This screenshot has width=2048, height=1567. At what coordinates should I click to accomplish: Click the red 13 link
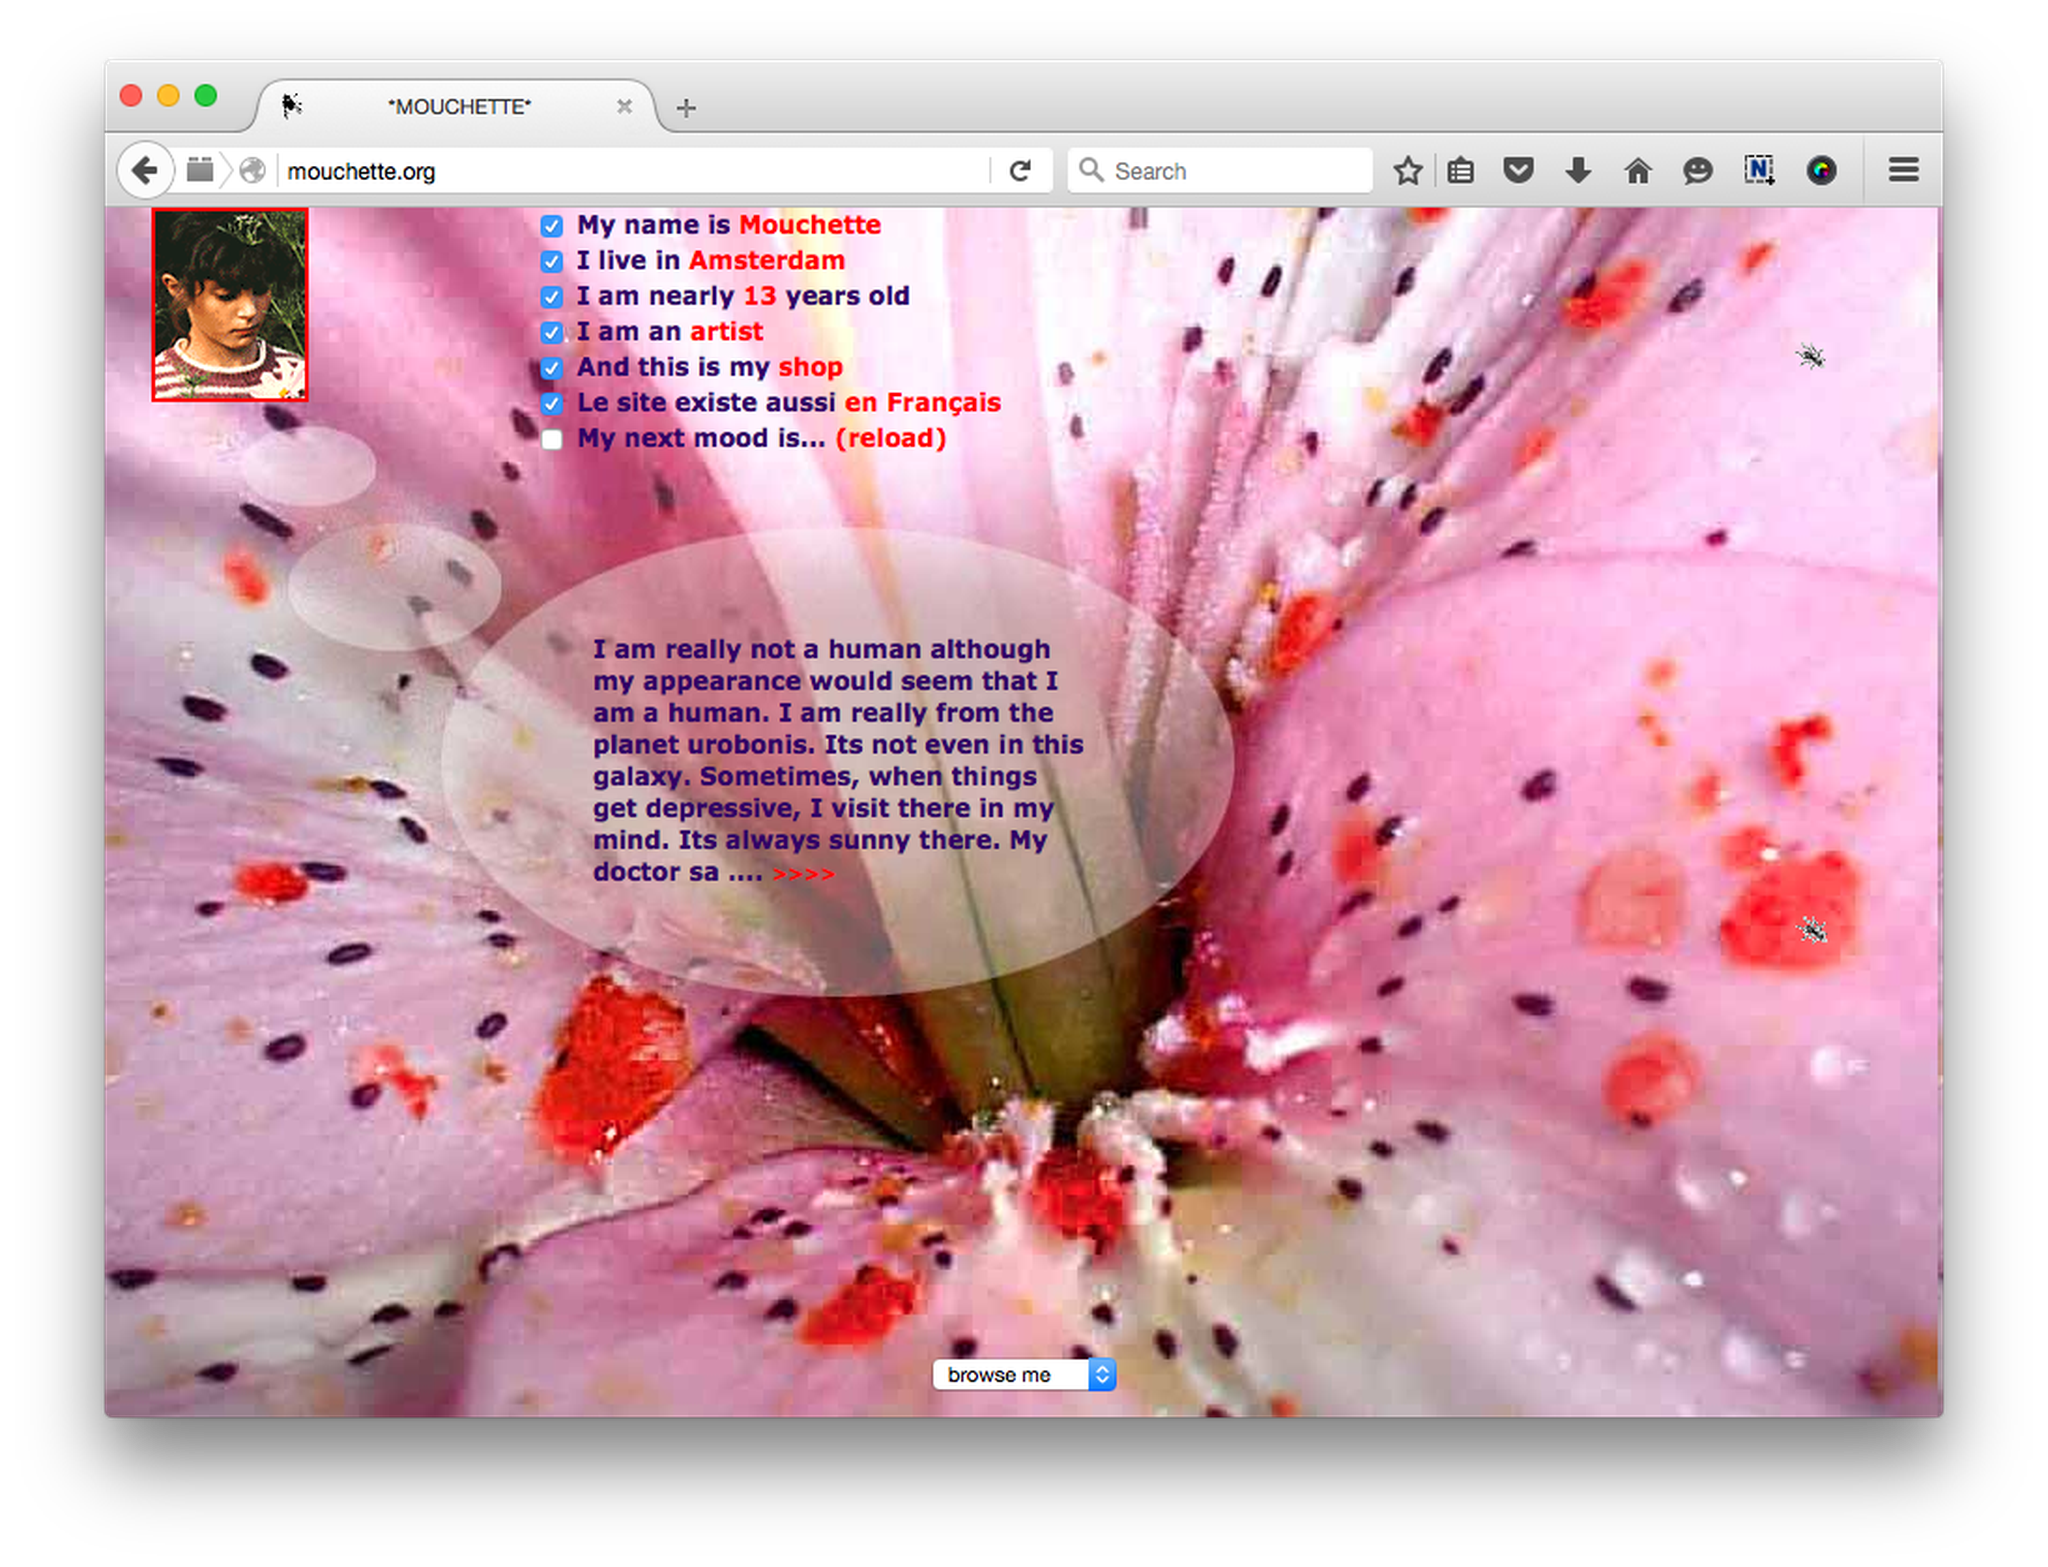(x=760, y=297)
